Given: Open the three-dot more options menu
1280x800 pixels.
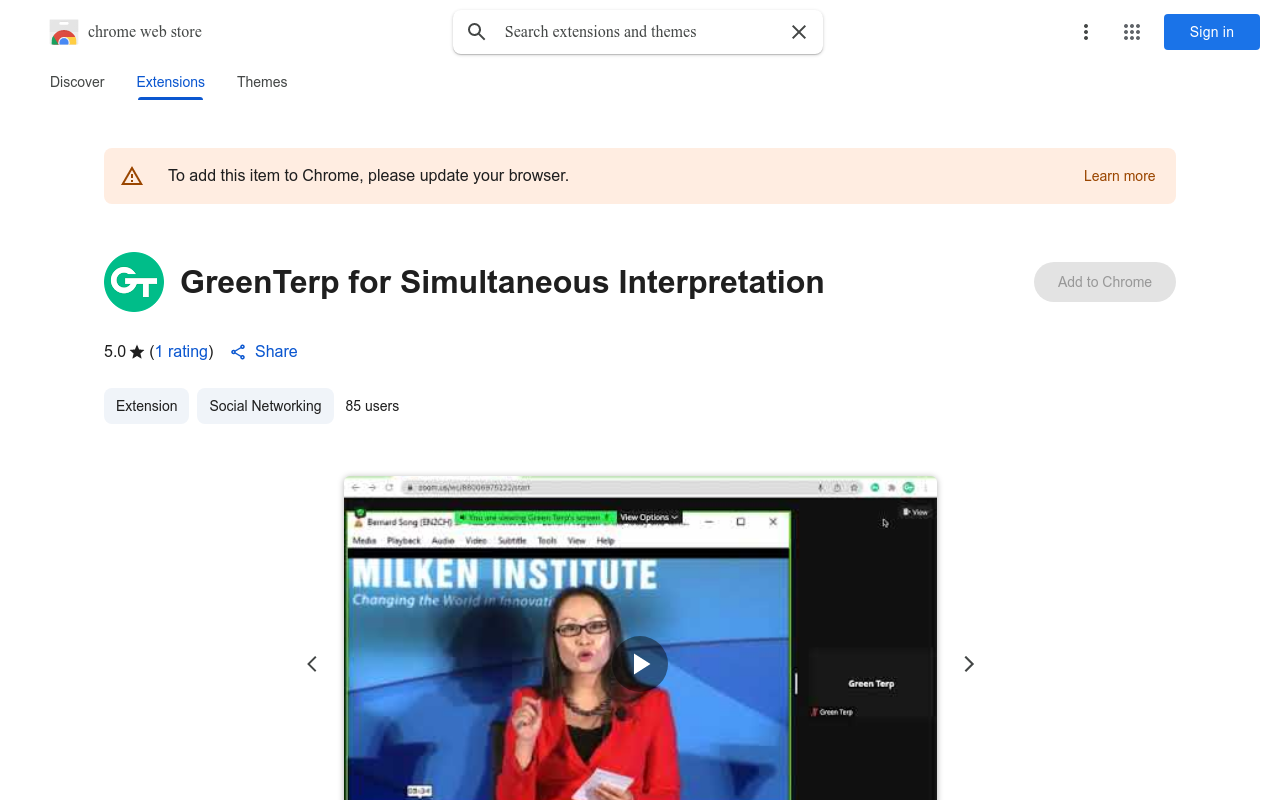Looking at the screenshot, I should click(x=1086, y=32).
